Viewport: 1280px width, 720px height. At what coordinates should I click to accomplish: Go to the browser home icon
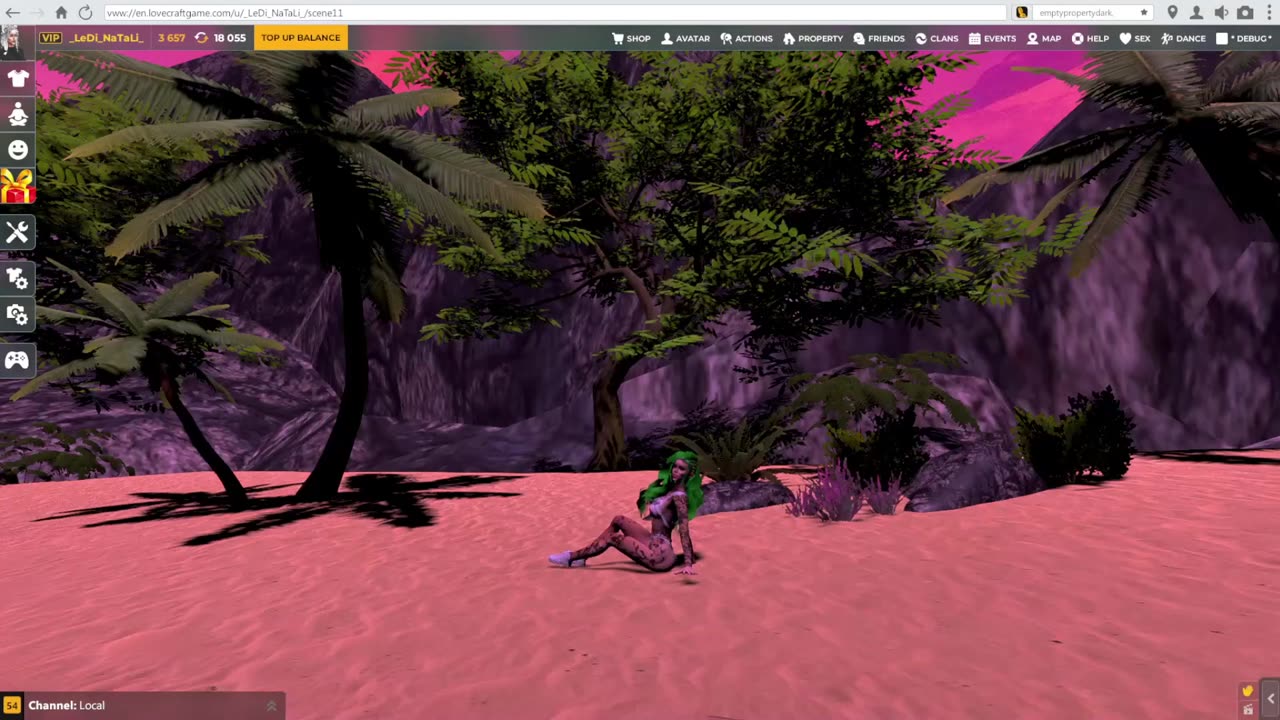point(61,12)
